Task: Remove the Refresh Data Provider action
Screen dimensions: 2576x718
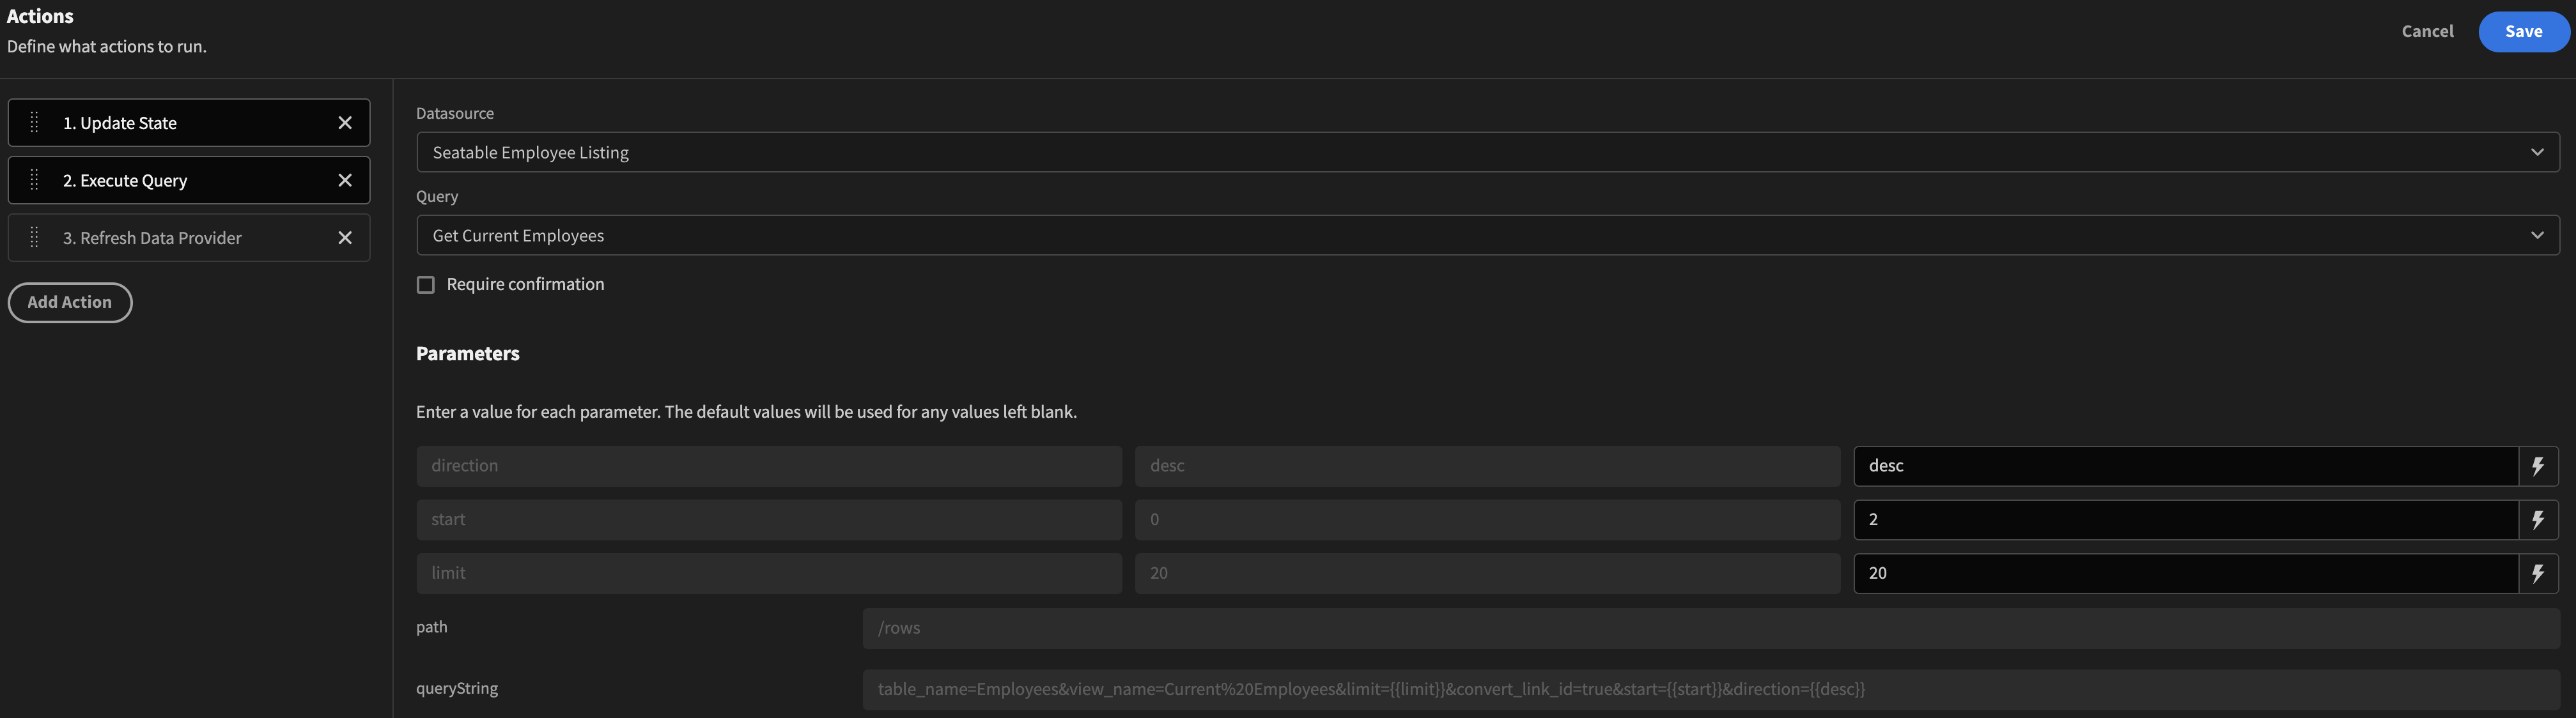Action: click(345, 238)
